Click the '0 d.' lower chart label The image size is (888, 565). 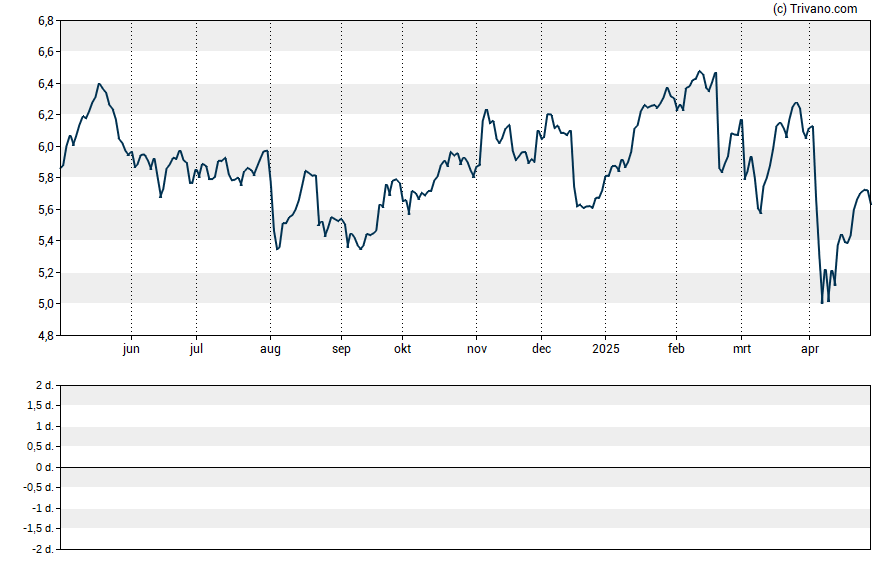coord(44,468)
